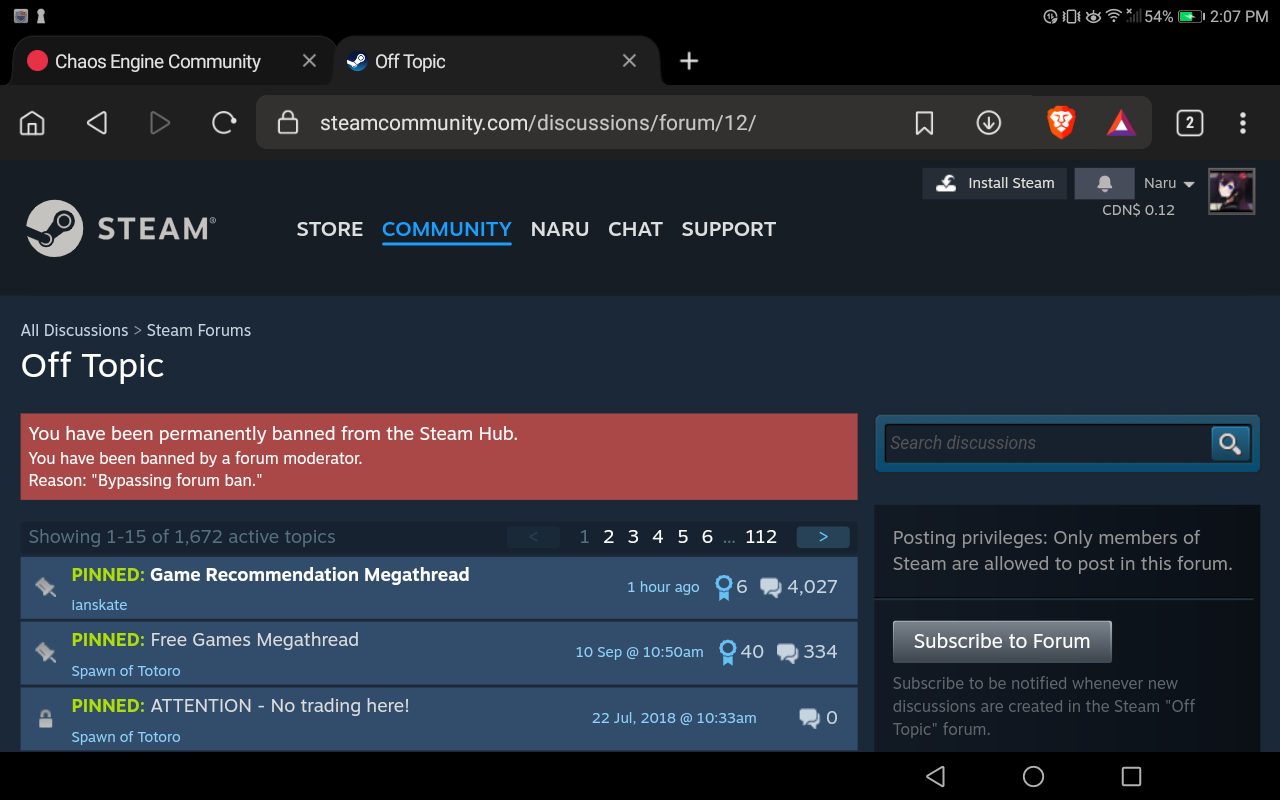Image resolution: width=1280 pixels, height=800 pixels.
Task: Open ATTENTION - No trading here! topic
Action: click(x=280, y=706)
